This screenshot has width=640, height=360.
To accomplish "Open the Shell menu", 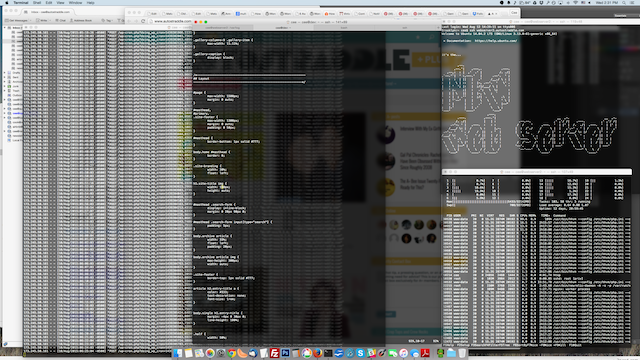I will 37,2.
